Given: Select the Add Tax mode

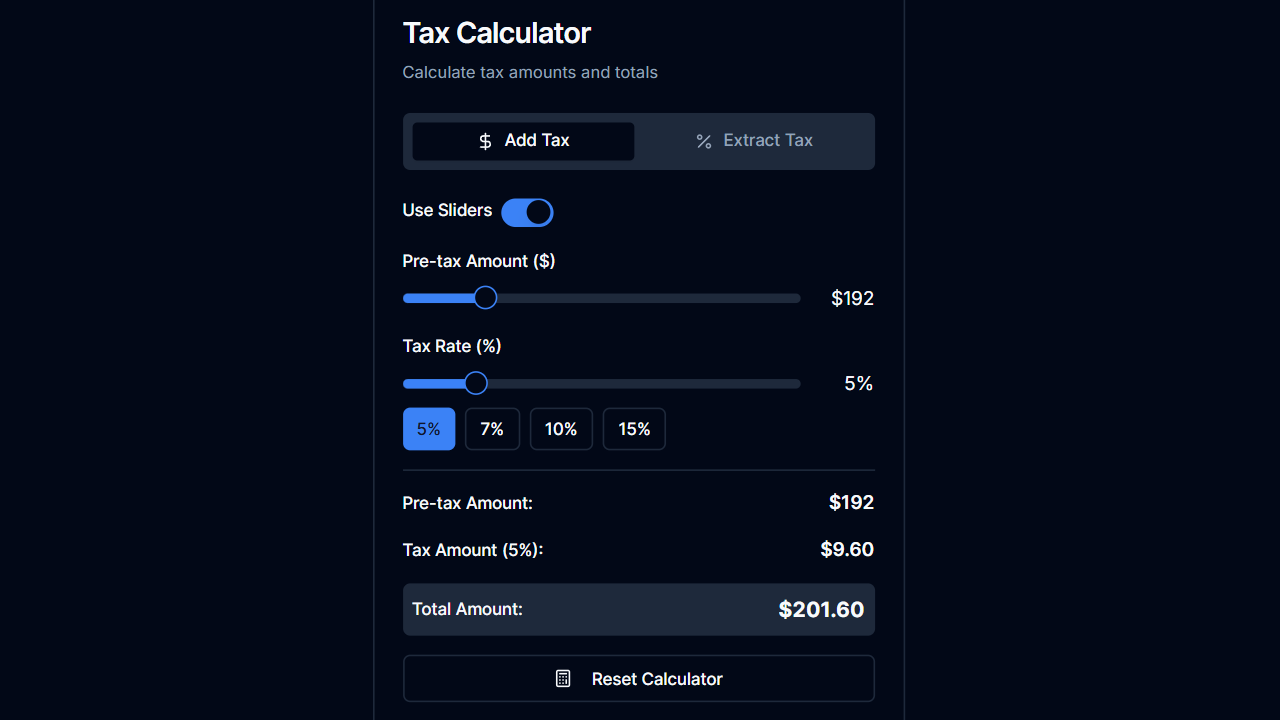Looking at the screenshot, I should [523, 141].
